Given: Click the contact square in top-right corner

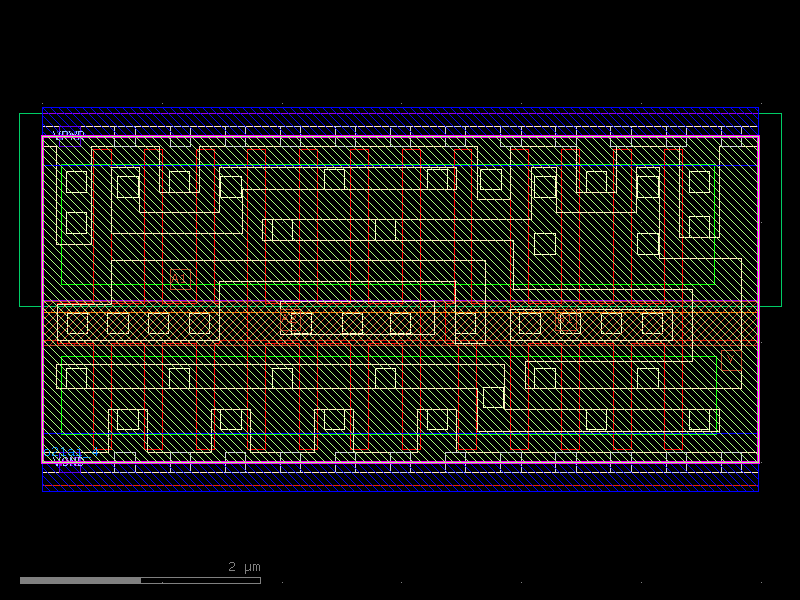Looking at the screenshot, I should pyautogui.click(x=699, y=181).
